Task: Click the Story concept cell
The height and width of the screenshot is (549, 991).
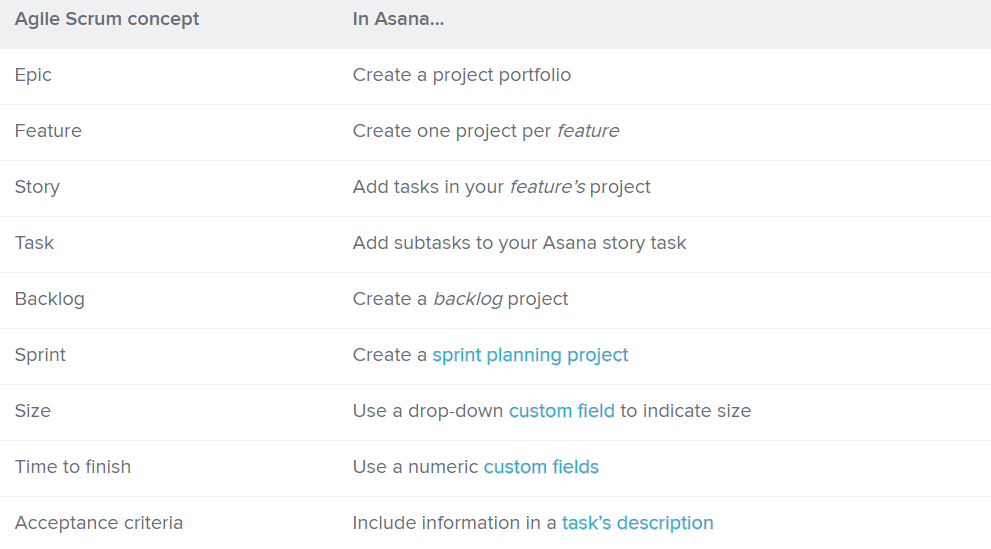Action: point(37,187)
